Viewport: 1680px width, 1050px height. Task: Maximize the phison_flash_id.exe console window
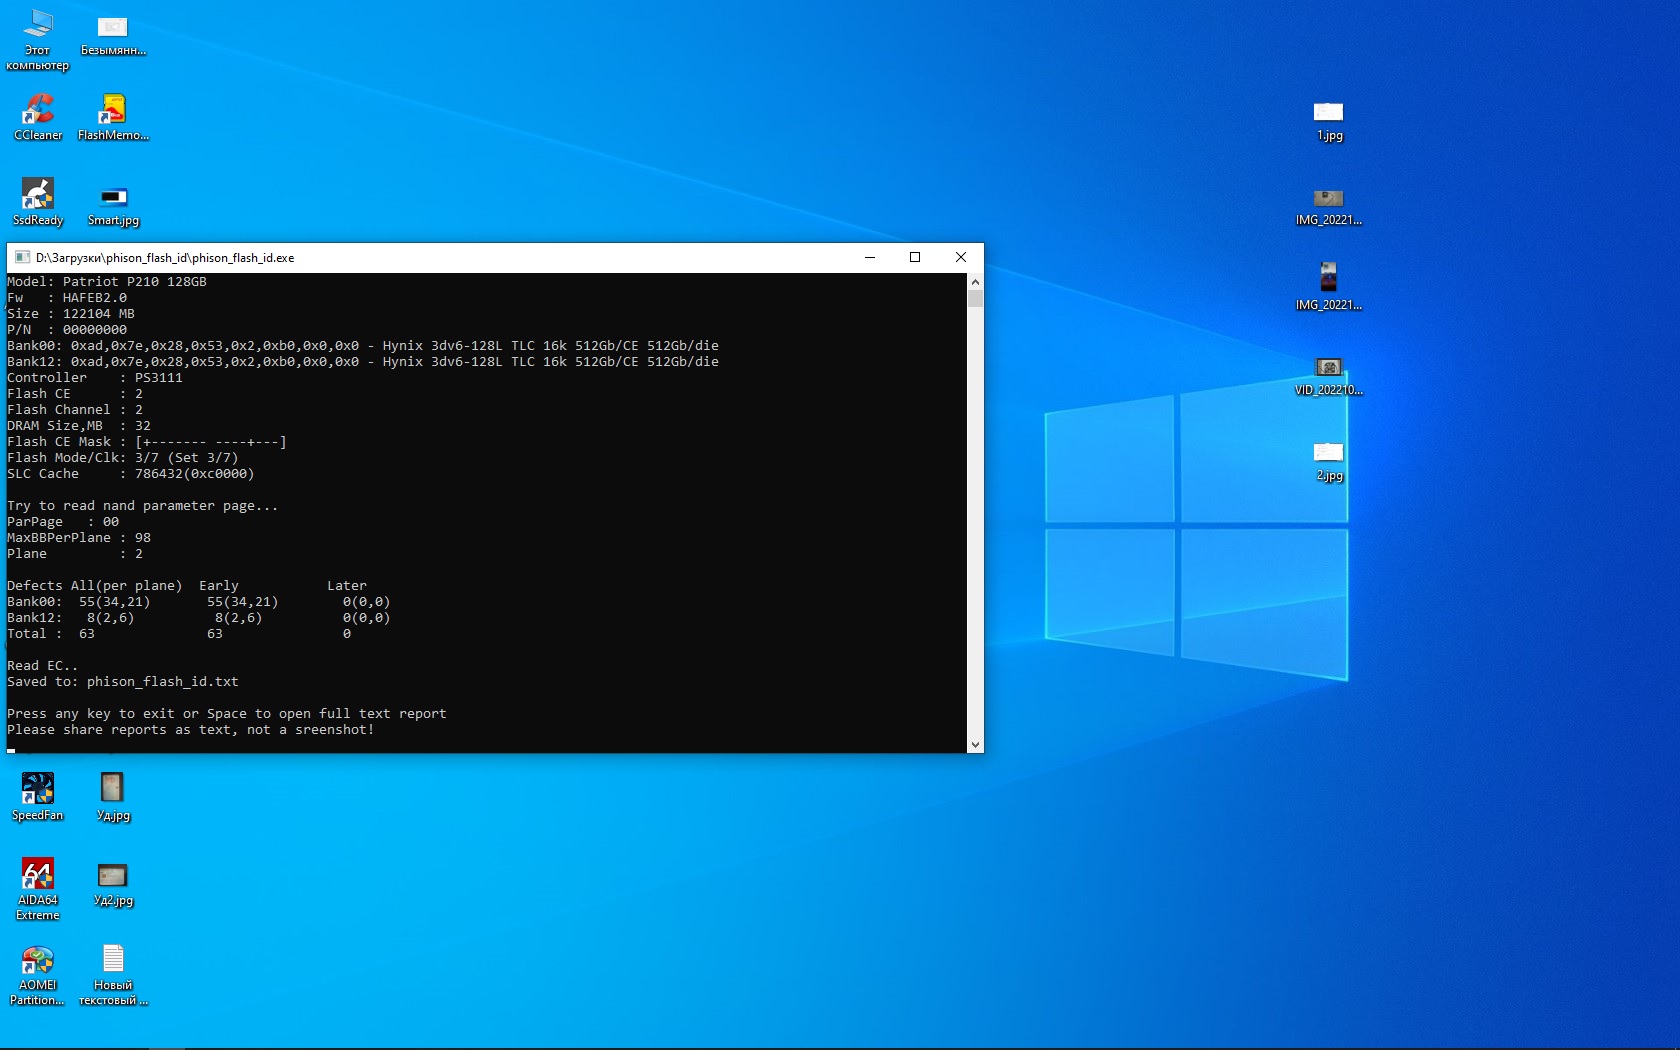(915, 257)
